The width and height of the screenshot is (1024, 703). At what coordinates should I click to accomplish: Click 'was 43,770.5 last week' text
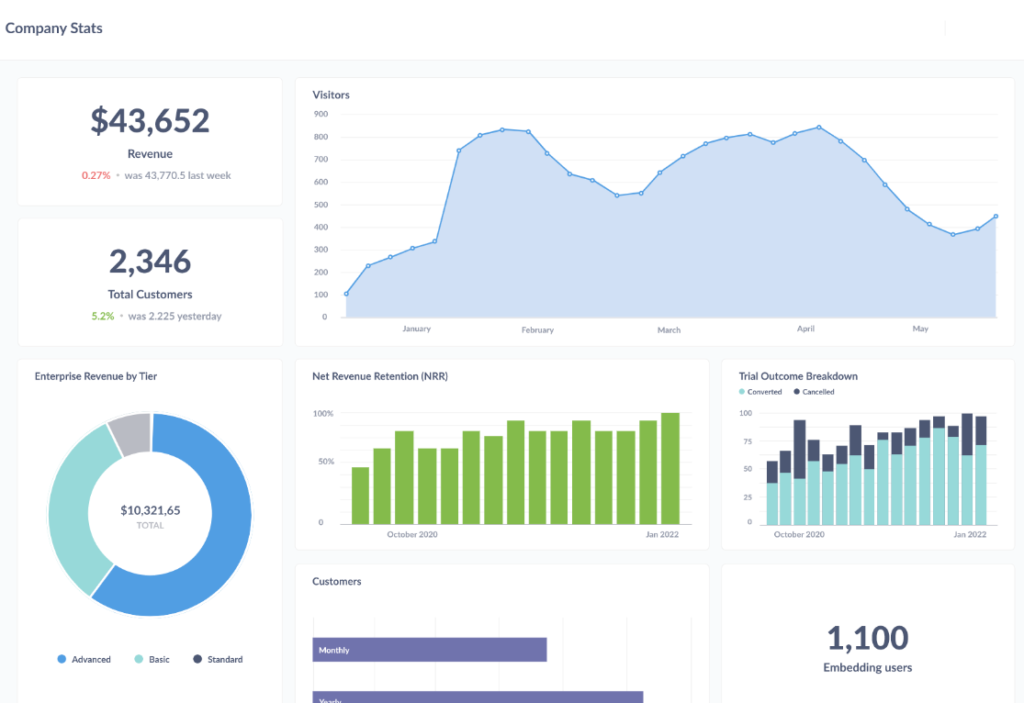(x=178, y=176)
